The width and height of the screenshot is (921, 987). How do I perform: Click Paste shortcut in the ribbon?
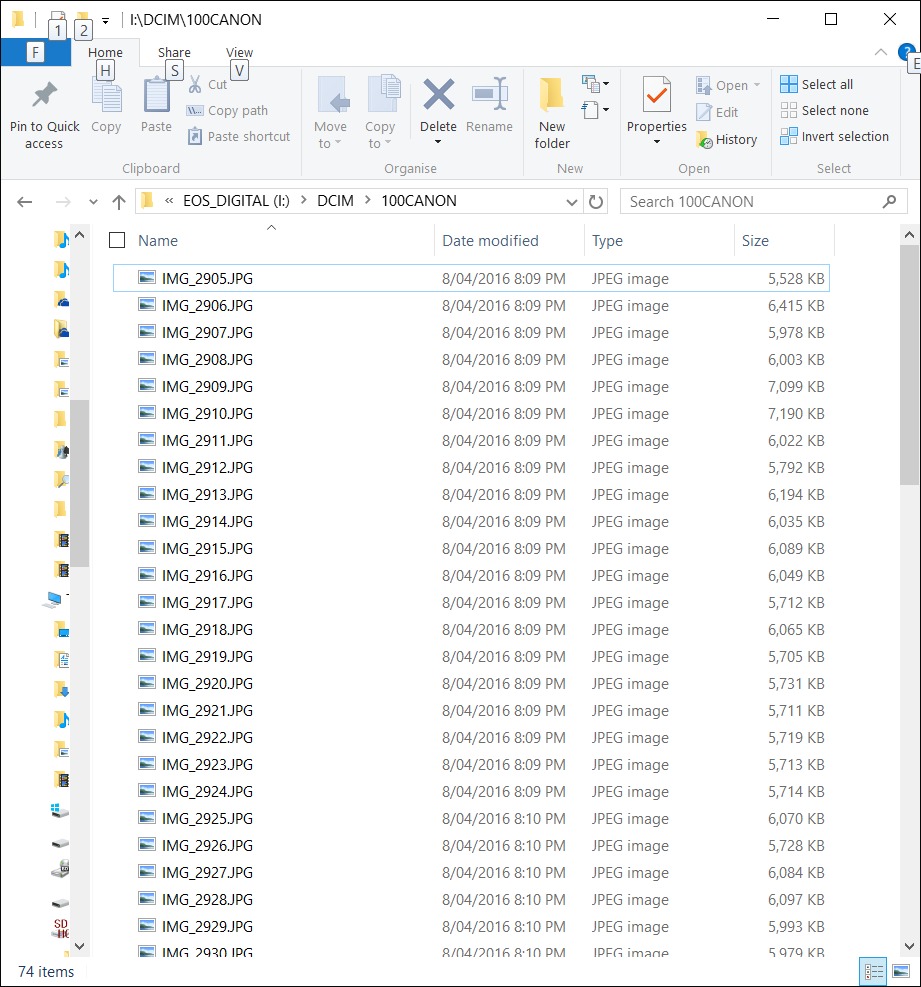coord(239,137)
